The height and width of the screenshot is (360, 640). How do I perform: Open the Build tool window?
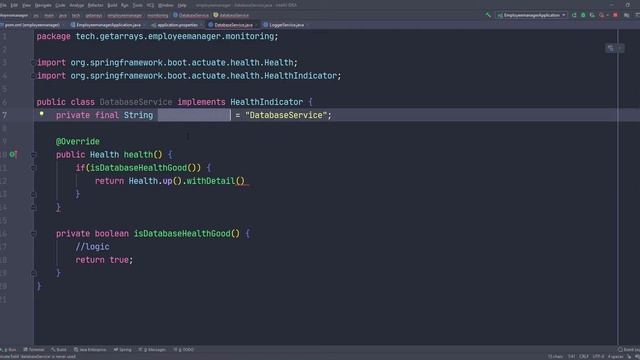[59, 350]
